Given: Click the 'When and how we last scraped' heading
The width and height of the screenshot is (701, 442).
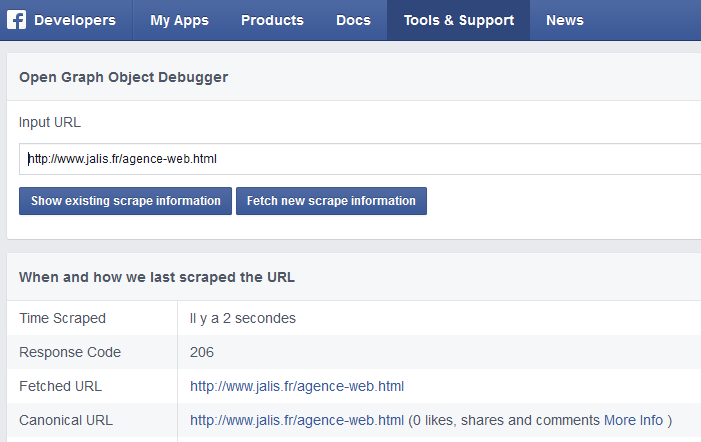Looking at the screenshot, I should (157, 277).
